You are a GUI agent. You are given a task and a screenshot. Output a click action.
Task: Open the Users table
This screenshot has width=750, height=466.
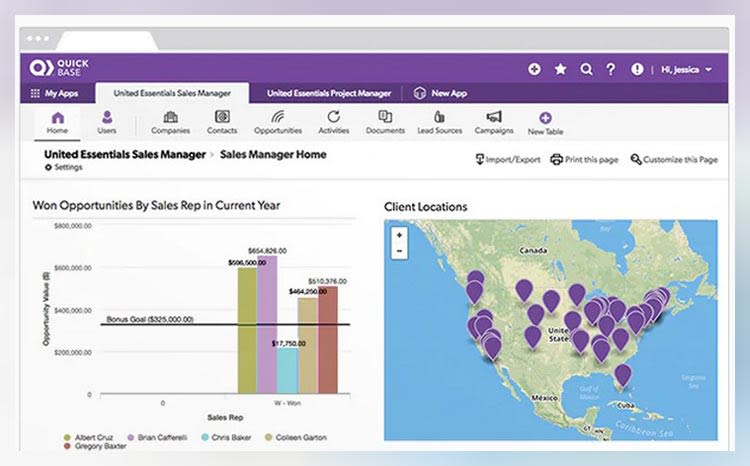click(107, 122)
